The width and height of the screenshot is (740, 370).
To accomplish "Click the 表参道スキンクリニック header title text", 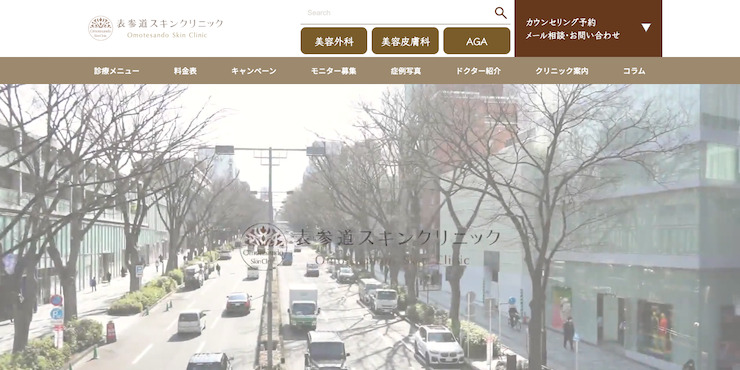I will [x=170, y=23].
